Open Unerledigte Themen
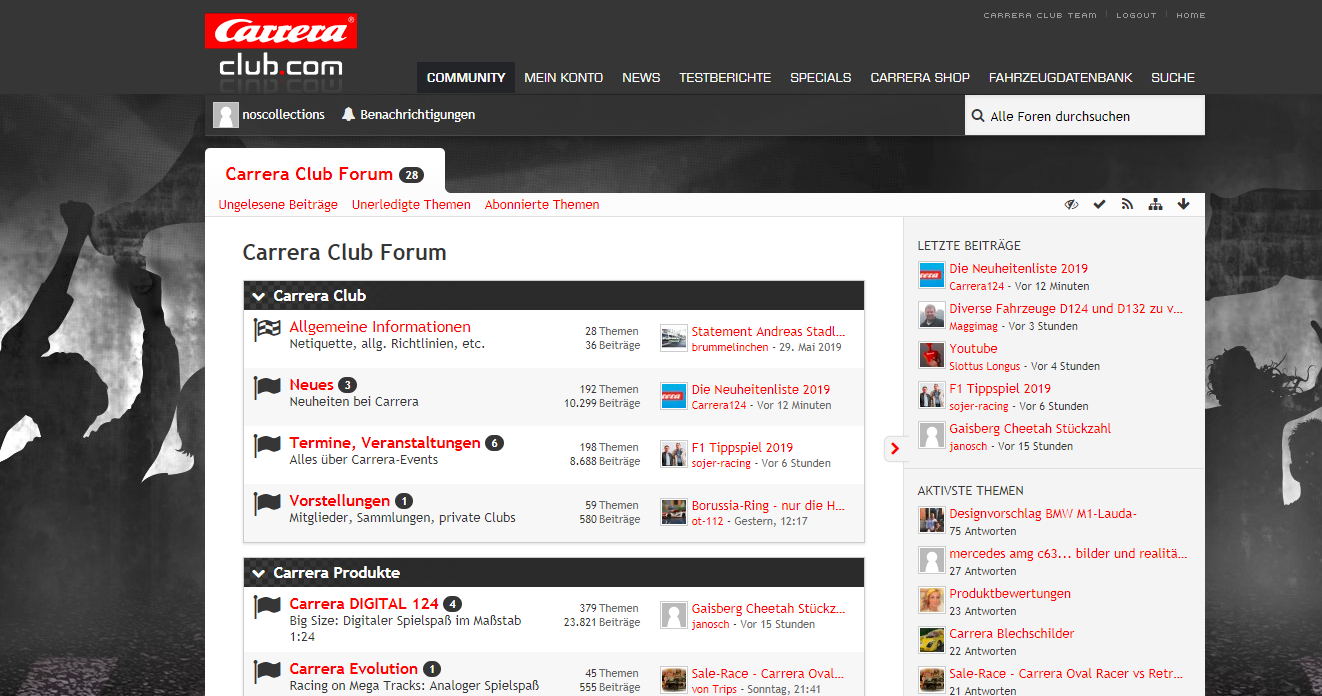 (411, 204)
